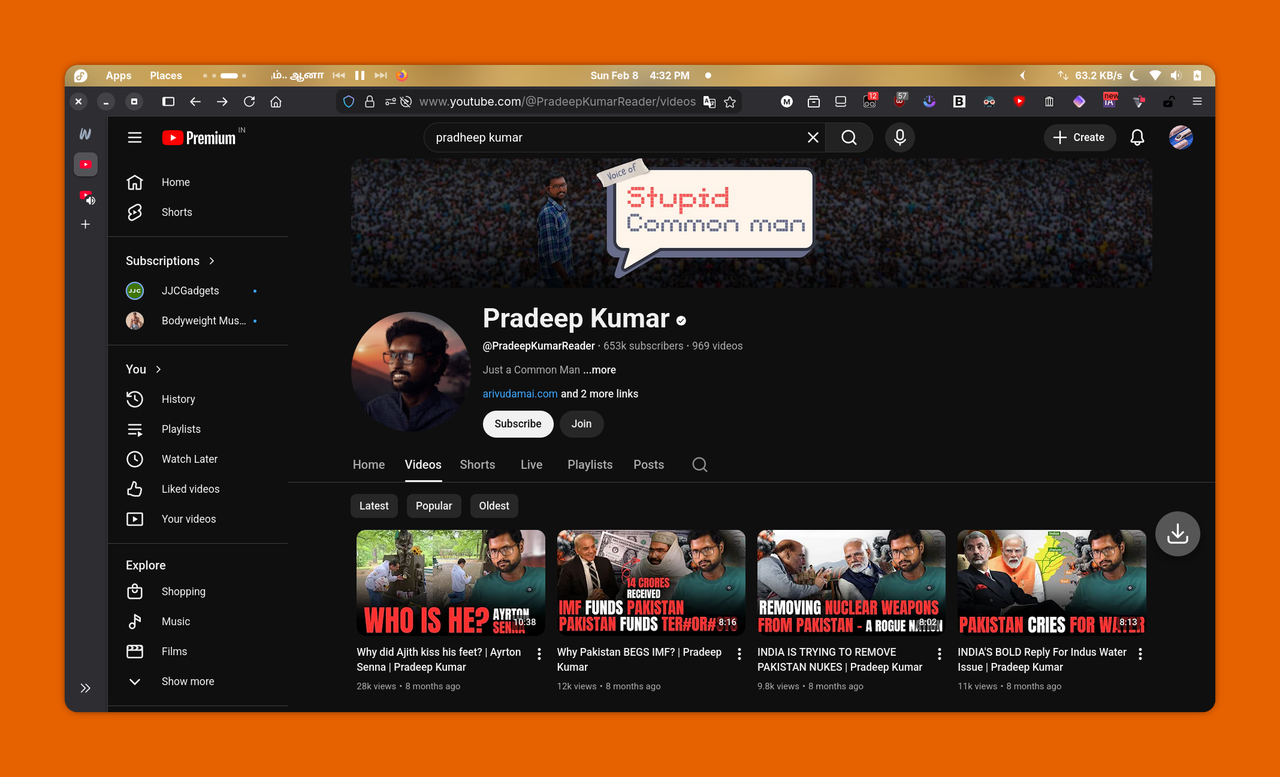Open the IMF Funds Pakistan video thumbnail
1280x777 pixels.
[651, 583]
